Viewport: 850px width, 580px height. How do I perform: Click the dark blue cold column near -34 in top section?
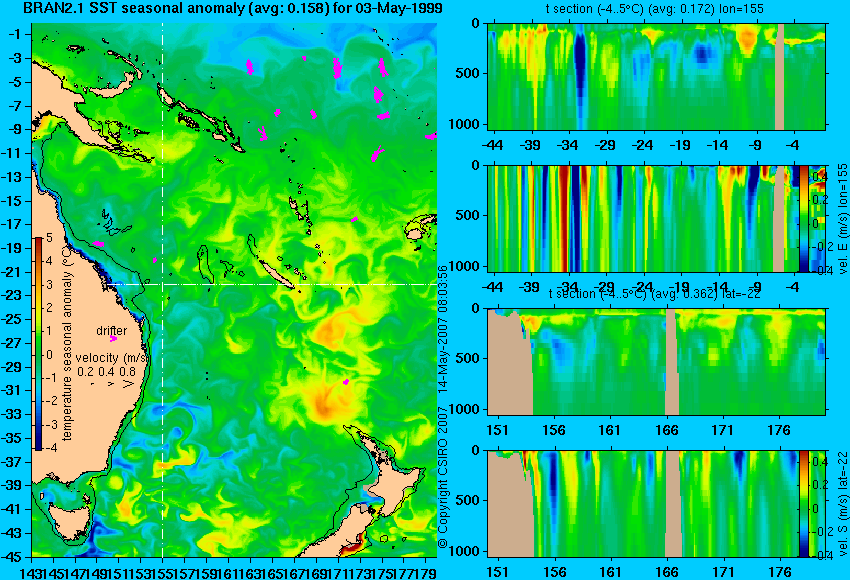[x=580, y=70]
